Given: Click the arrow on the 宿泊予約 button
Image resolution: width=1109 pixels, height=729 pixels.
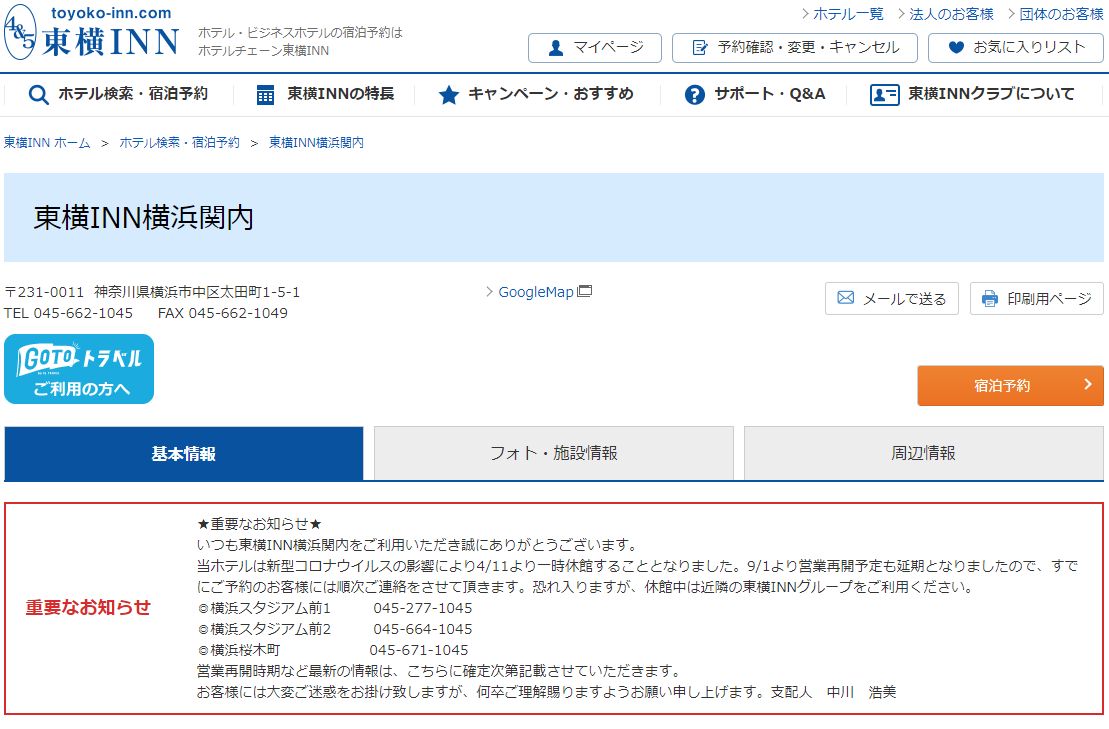Looking at the screenshot, I should [x=1088, y=384].
